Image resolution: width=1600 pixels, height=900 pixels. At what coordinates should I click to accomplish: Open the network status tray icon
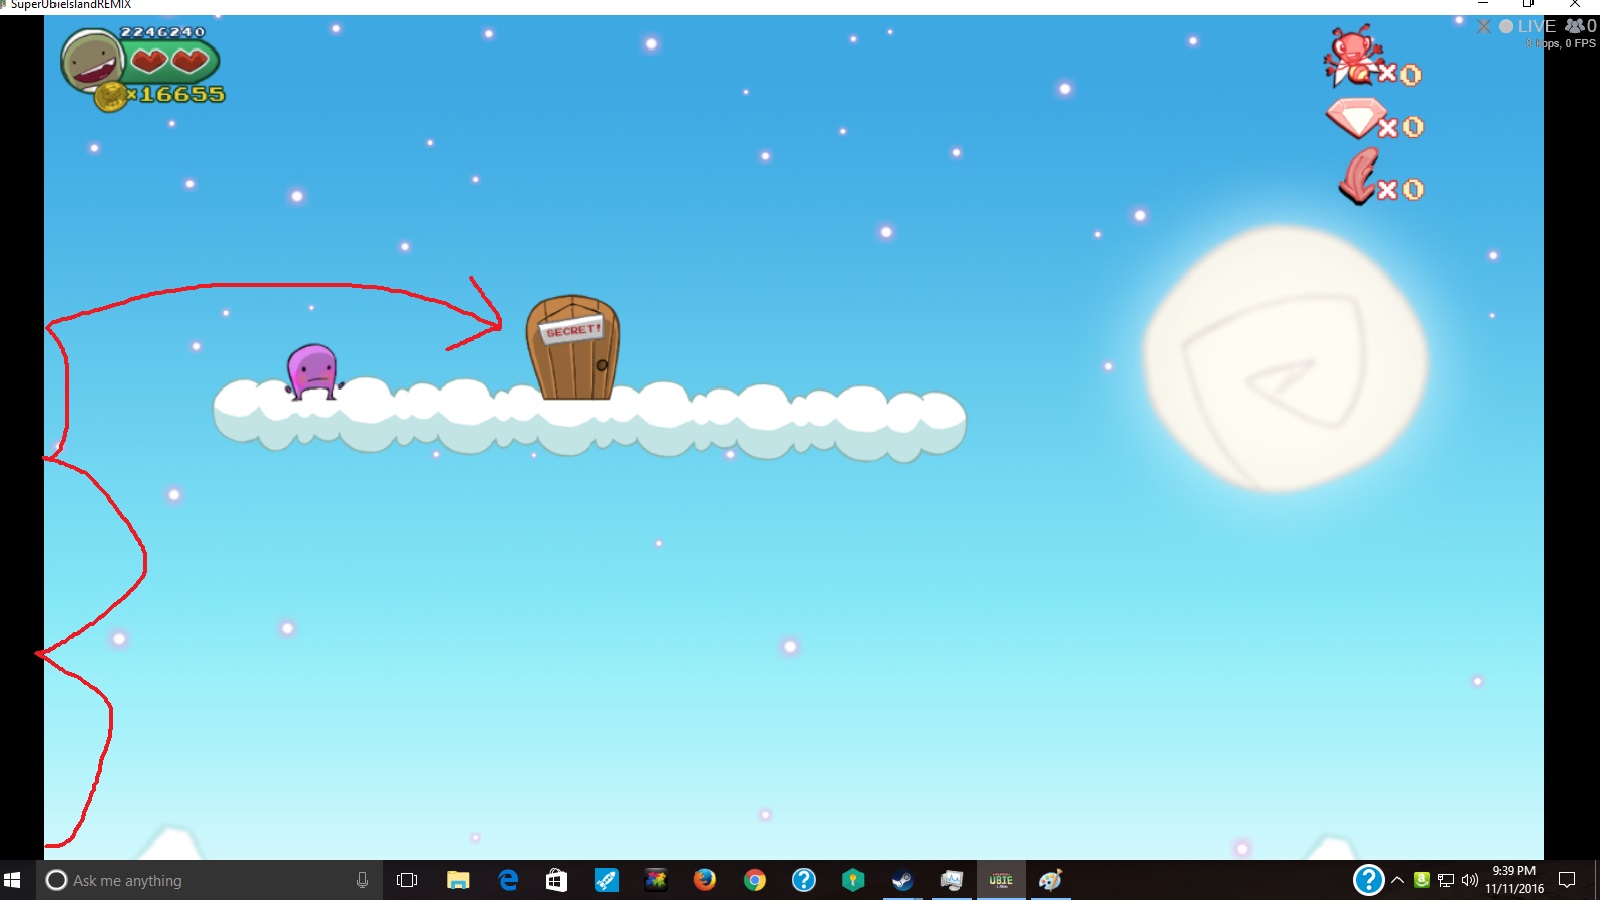(1446, 880)
